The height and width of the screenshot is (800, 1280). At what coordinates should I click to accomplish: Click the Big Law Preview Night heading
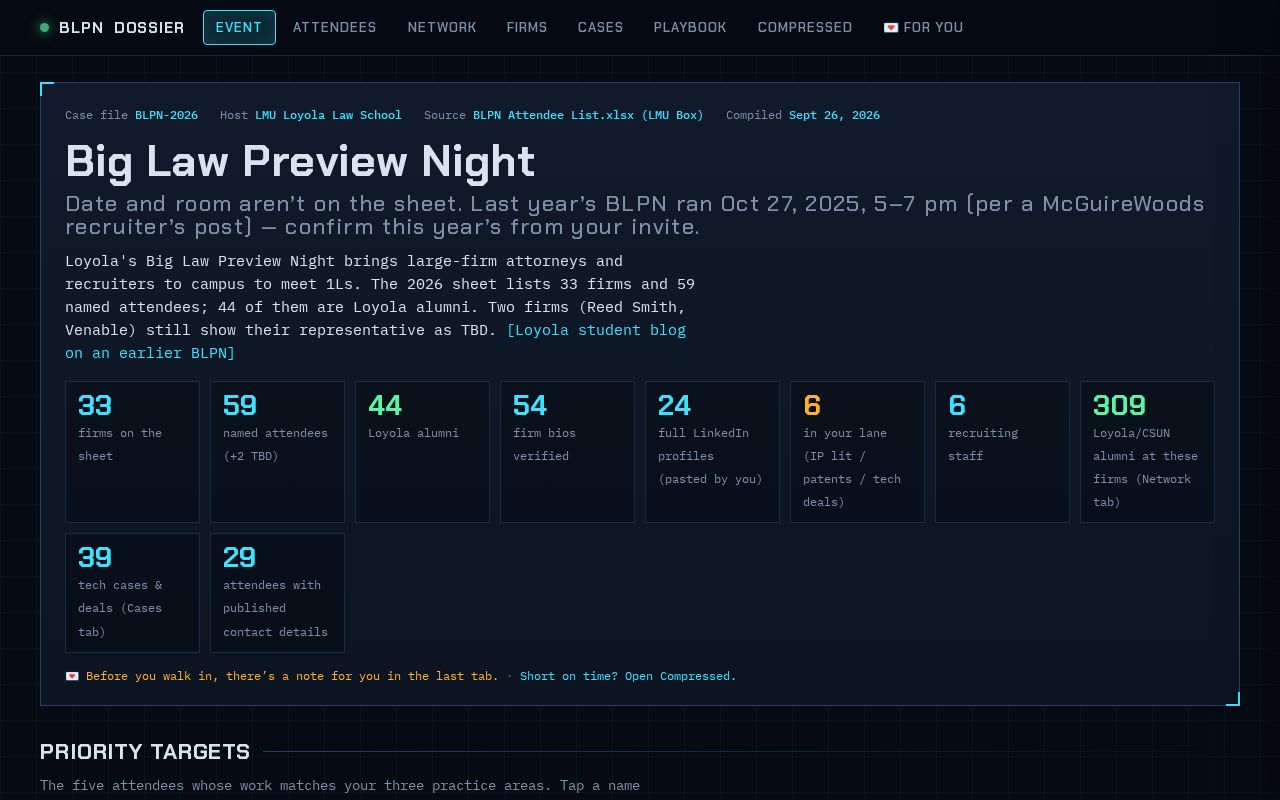pos(300,161)
